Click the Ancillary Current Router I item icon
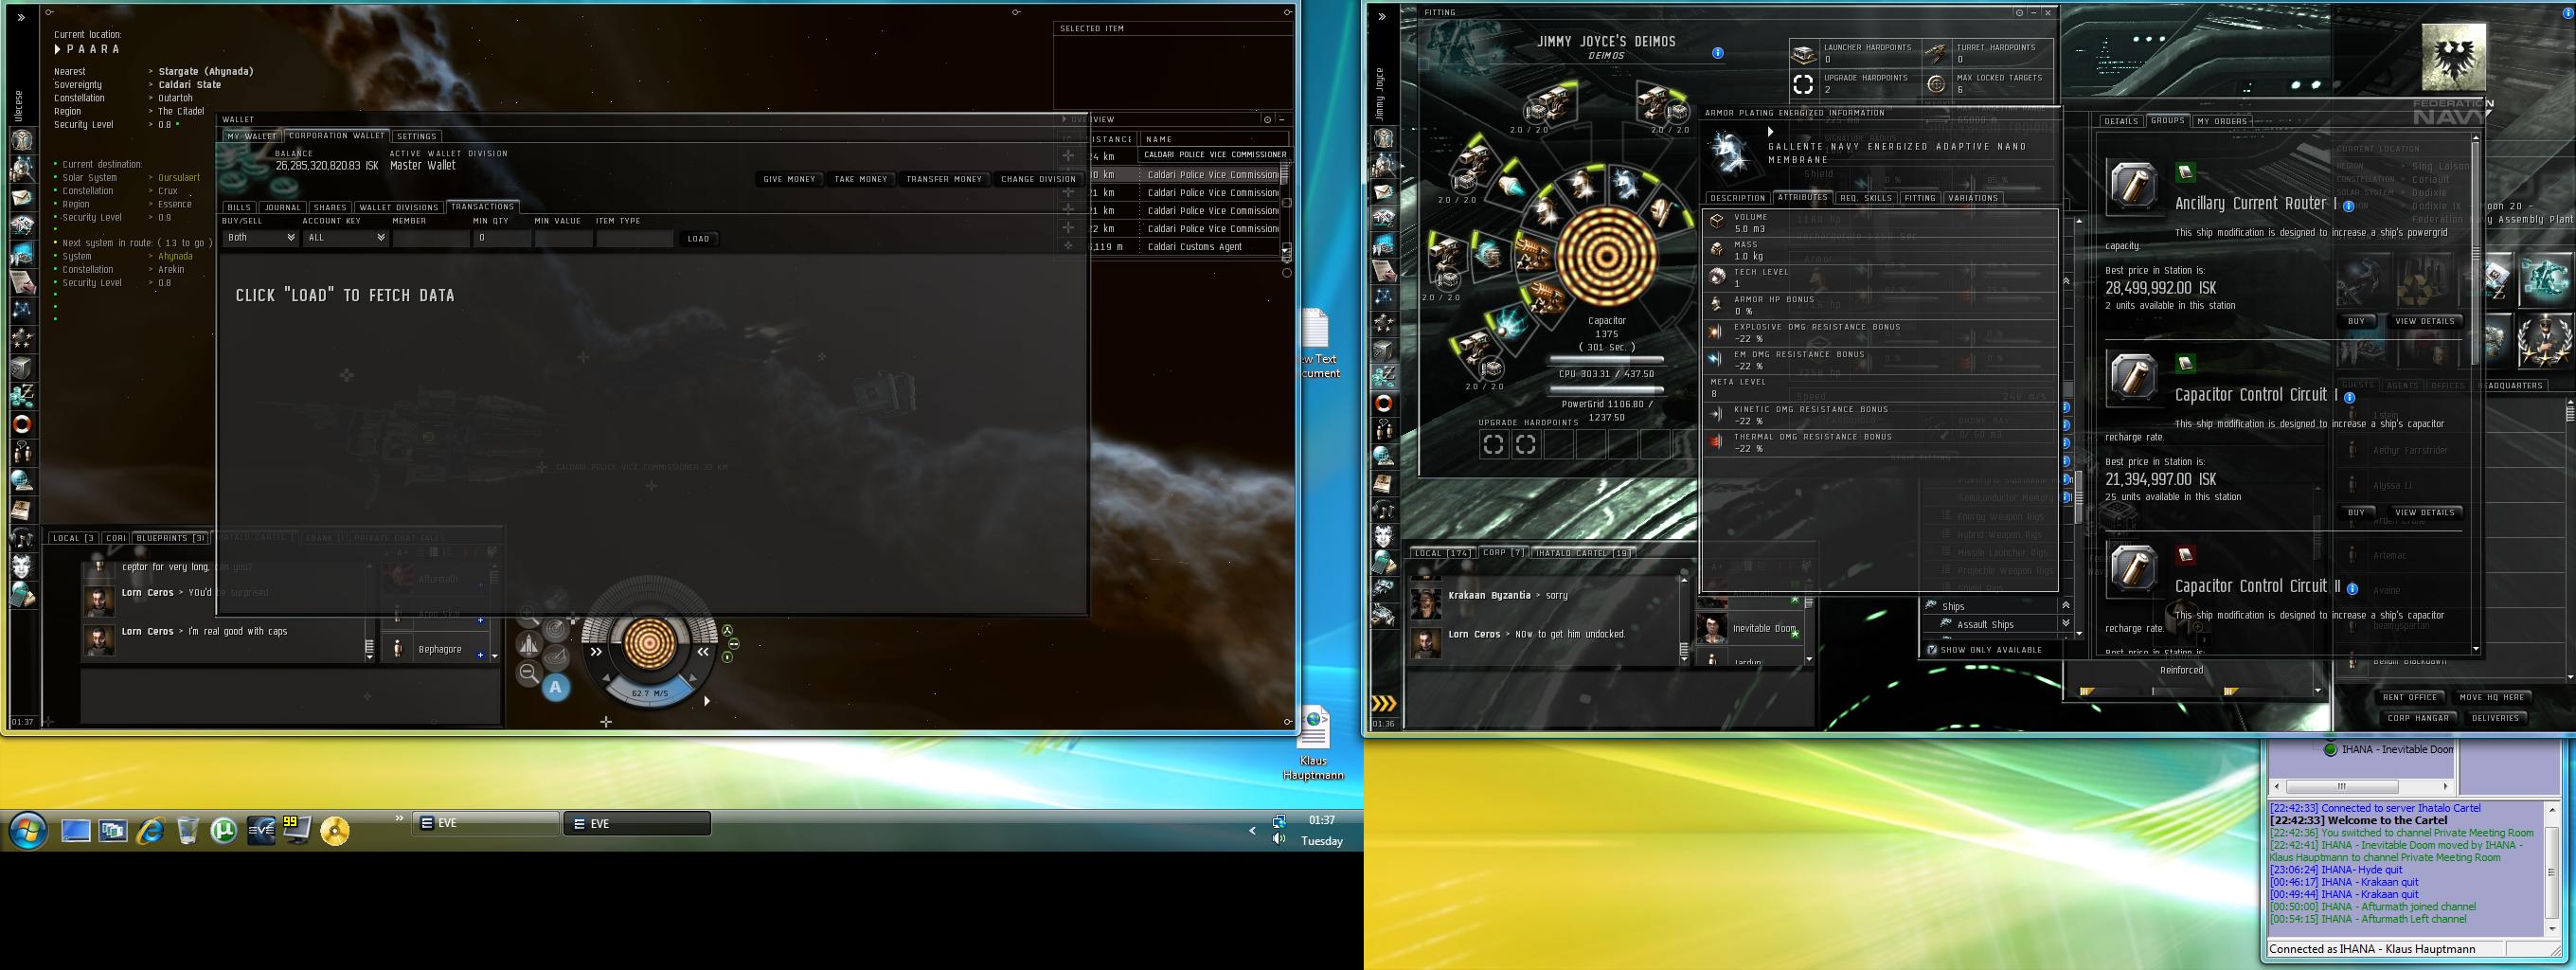 click(2133, 186)
